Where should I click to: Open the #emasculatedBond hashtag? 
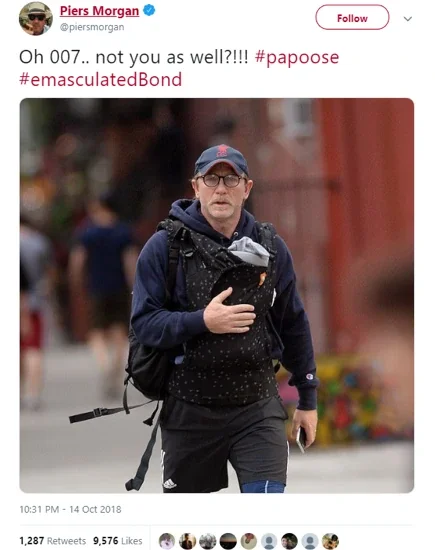[101, 79]
